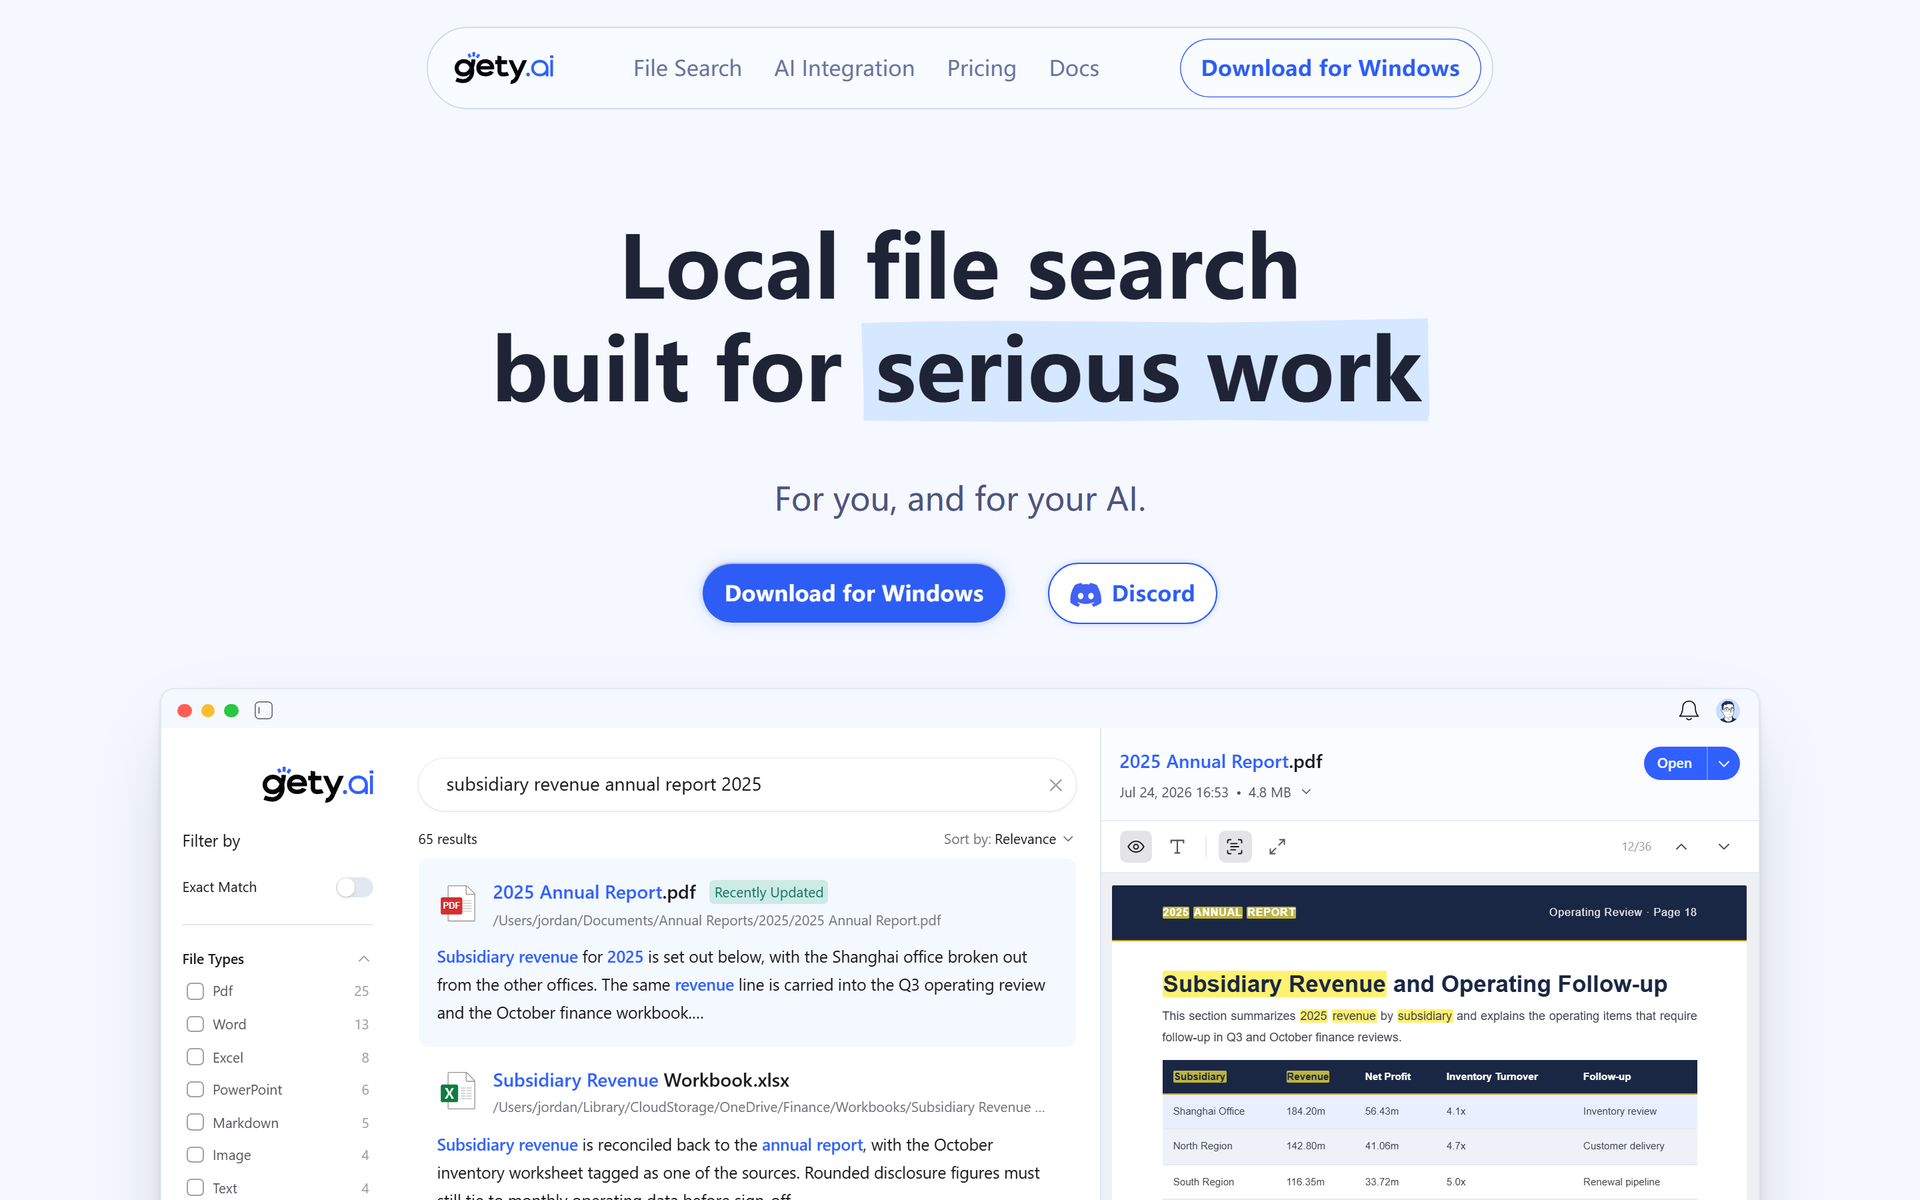This screenshot has height=1200, width=1920.
Task: Open the Subsidiary Revenue Workbook.xlsx result
Action: tap(641, 1080)
